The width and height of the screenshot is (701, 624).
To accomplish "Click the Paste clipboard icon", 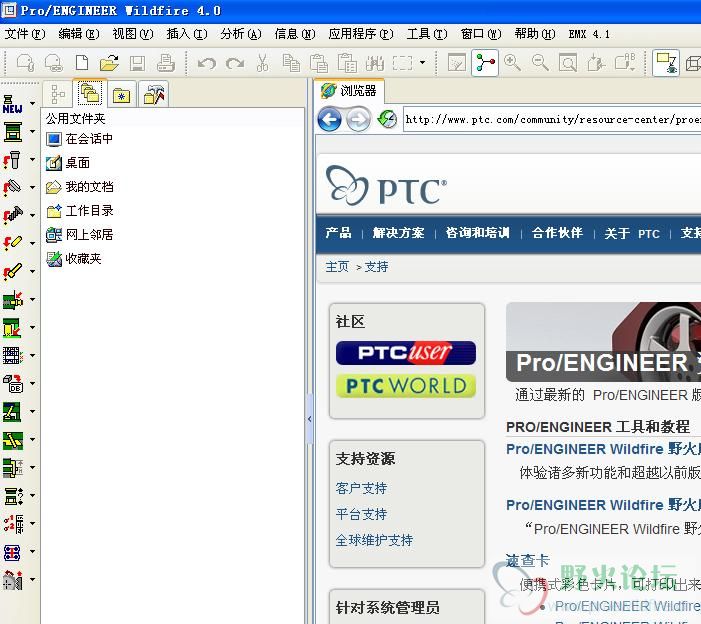I will tap(319, 63).
